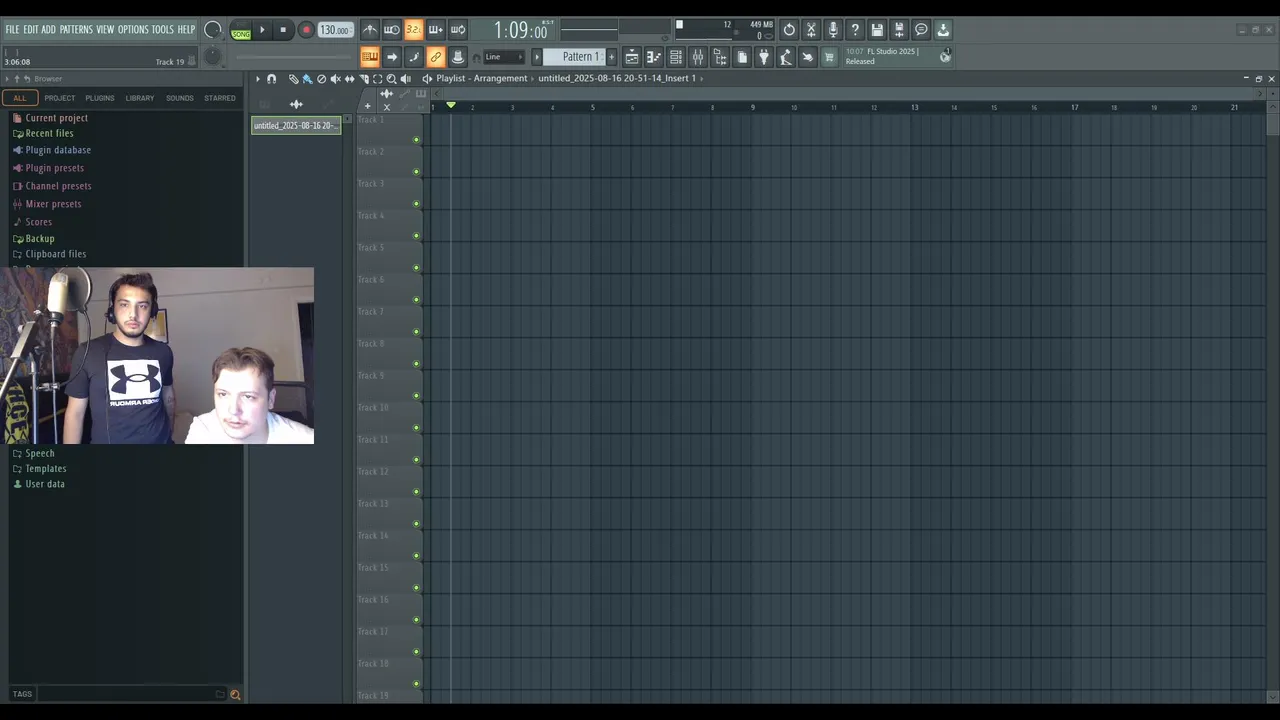Select the Slice tool in playlist toolbar
This screenshot has width=1280, height=720.
click(364, 78)
